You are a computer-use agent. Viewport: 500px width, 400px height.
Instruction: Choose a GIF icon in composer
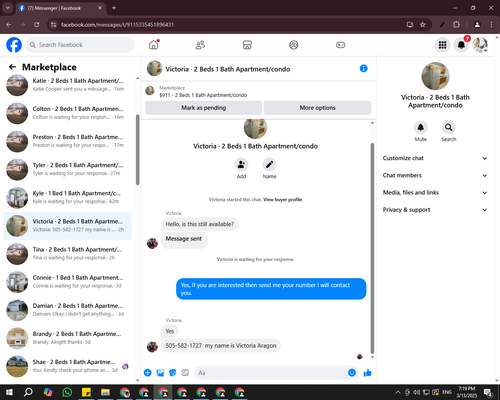(x=185, y=373)
